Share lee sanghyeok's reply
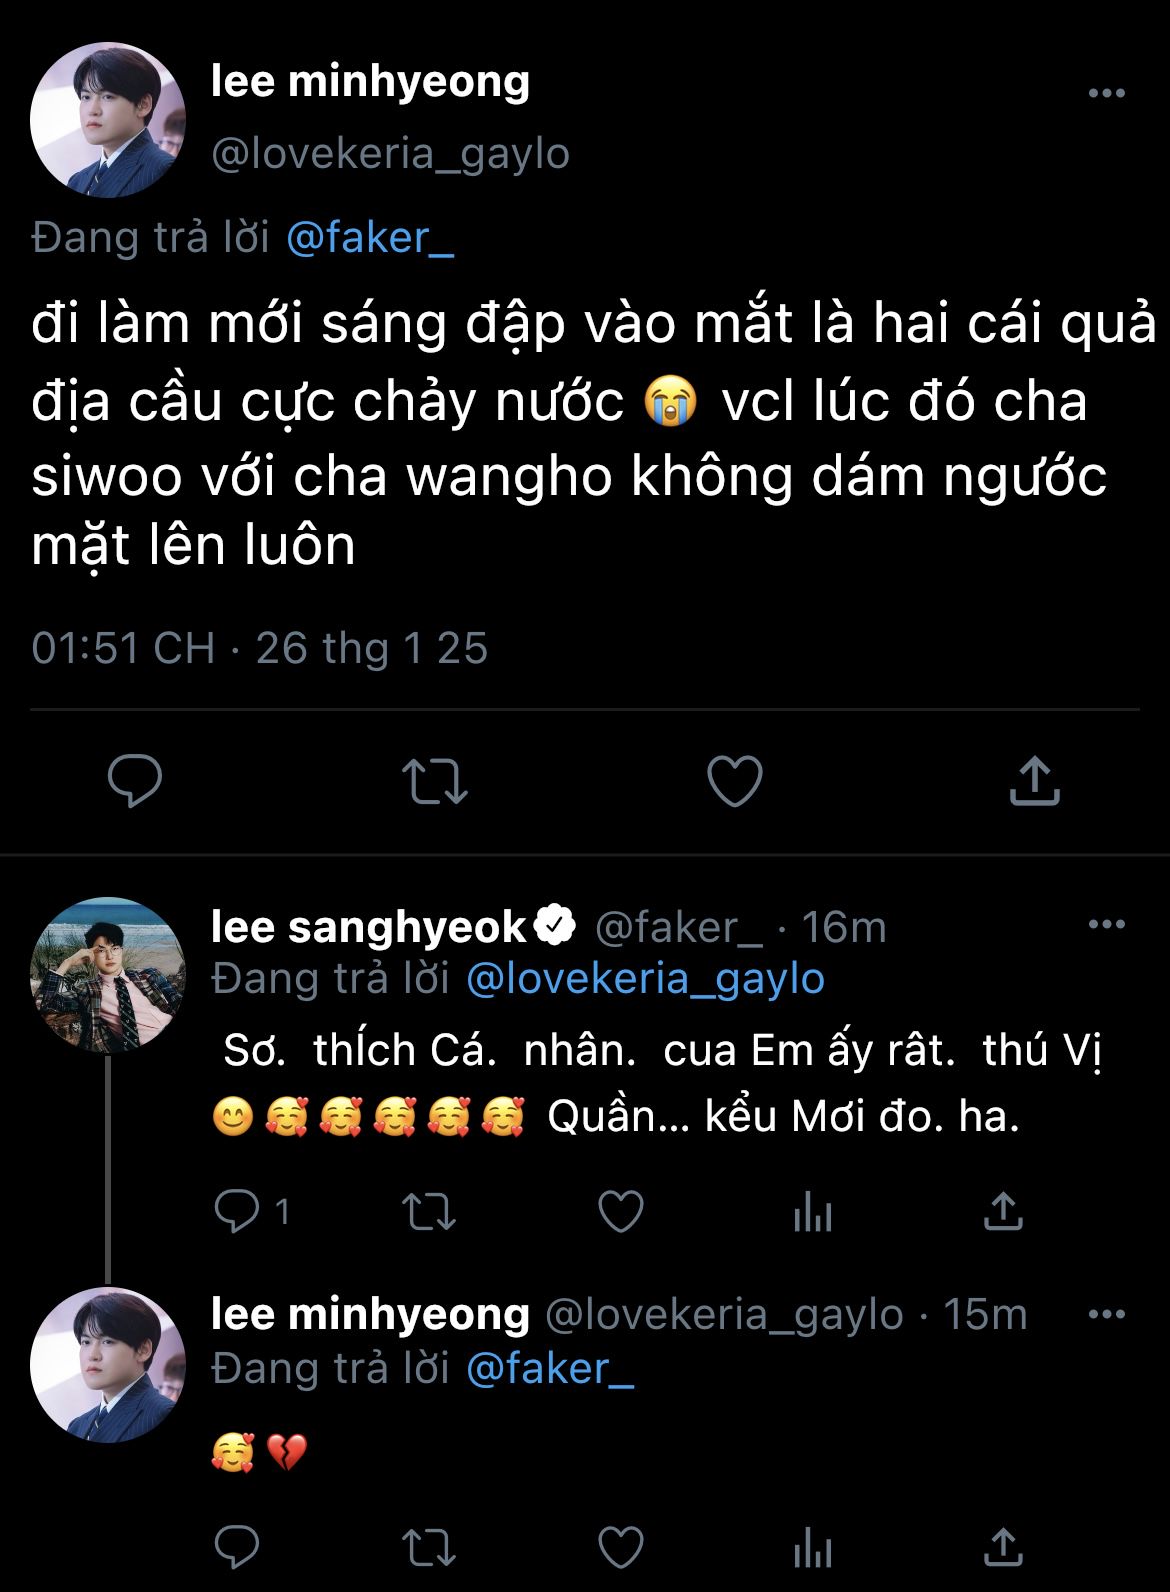This screenshot has width=1170, height=1592. 1003,1212
